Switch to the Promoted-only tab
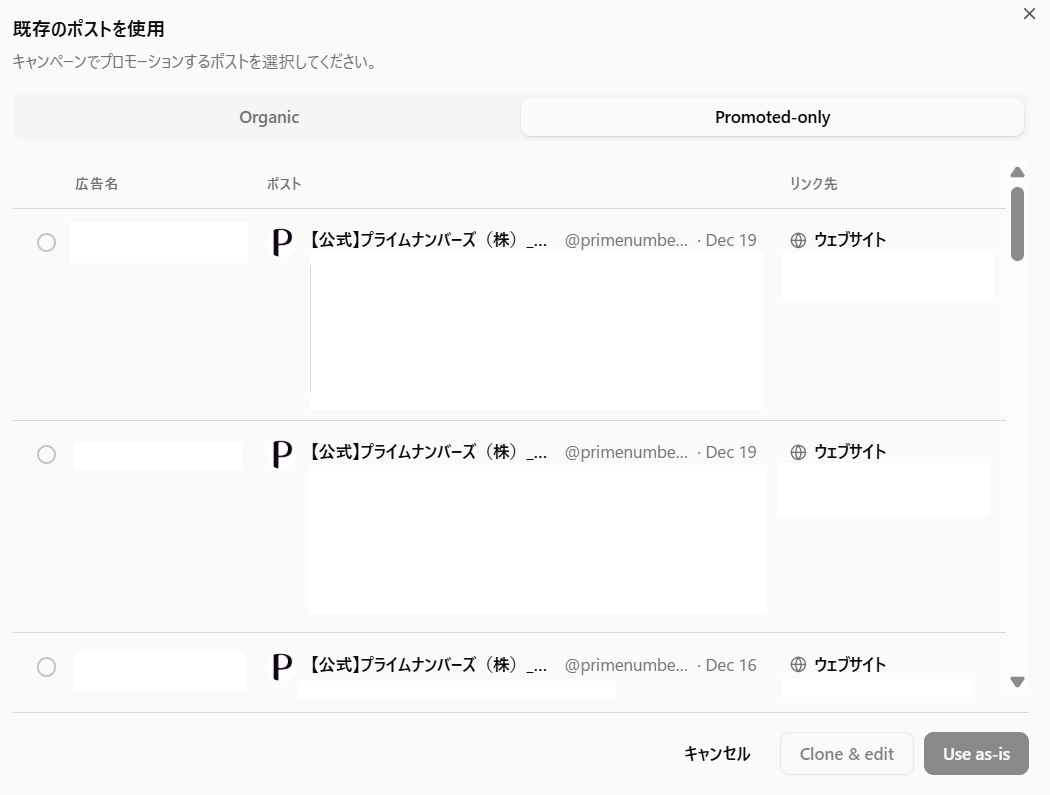Screen dimensions: 1050x795 (x=772, y=117)
